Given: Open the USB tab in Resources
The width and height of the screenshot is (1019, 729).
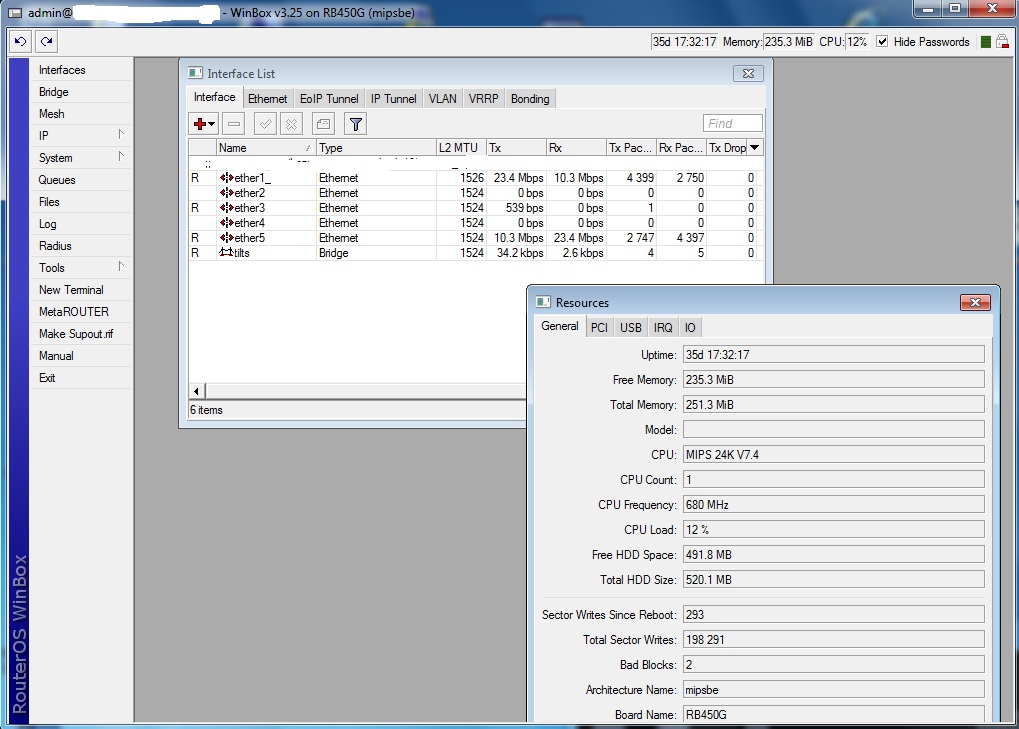Looking at the screenshot, I should [x=630, y=327].
